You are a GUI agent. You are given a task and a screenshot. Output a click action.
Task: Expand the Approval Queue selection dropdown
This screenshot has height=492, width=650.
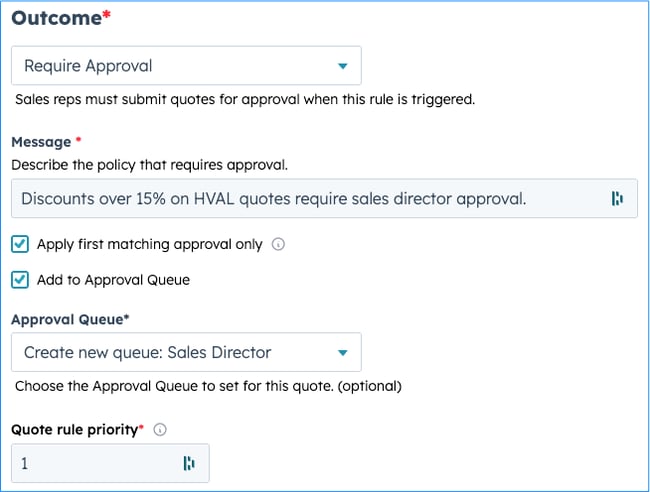point(186,352)
